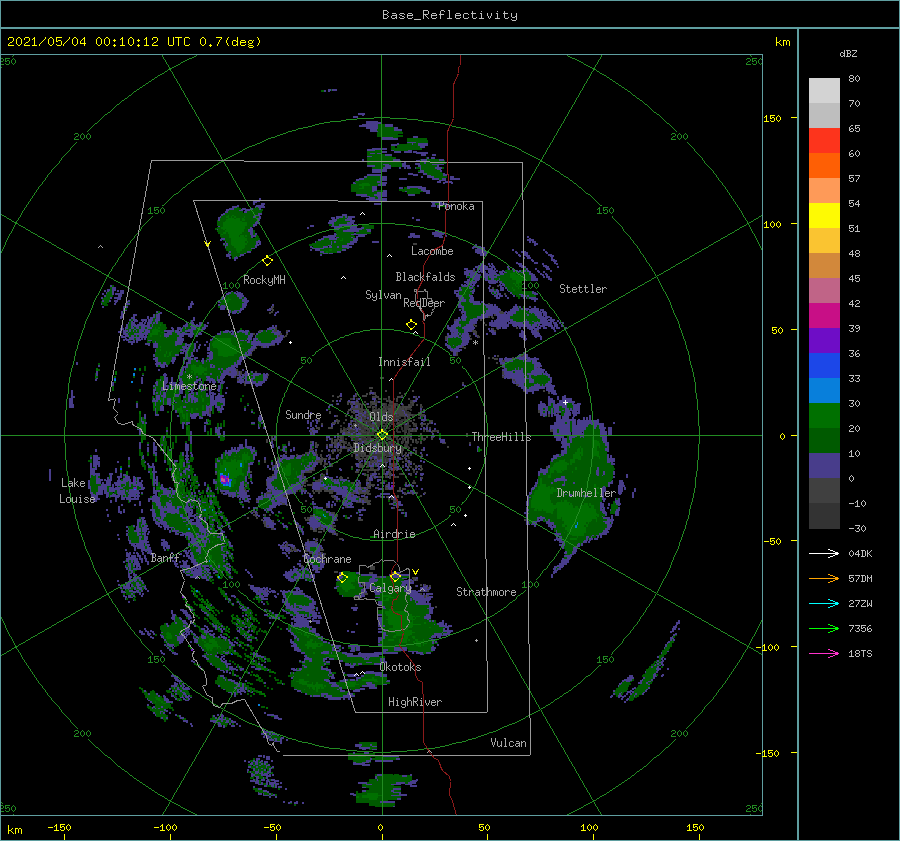Click the dBZ heading above the color scale
Image resolution: width=900 pixels, height=841 pixels.
click(848, 54)
